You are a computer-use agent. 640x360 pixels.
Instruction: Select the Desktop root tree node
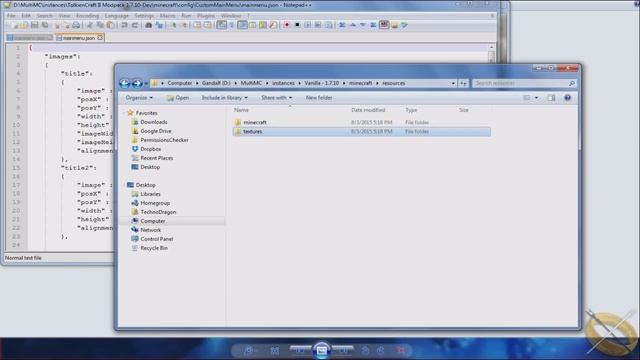coord(145,185)
